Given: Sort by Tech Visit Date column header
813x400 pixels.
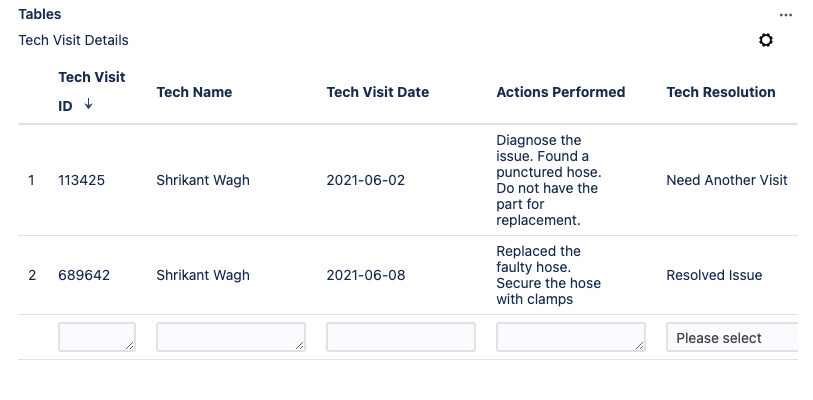Looking at the screenshot, I should tap(377, 92).
